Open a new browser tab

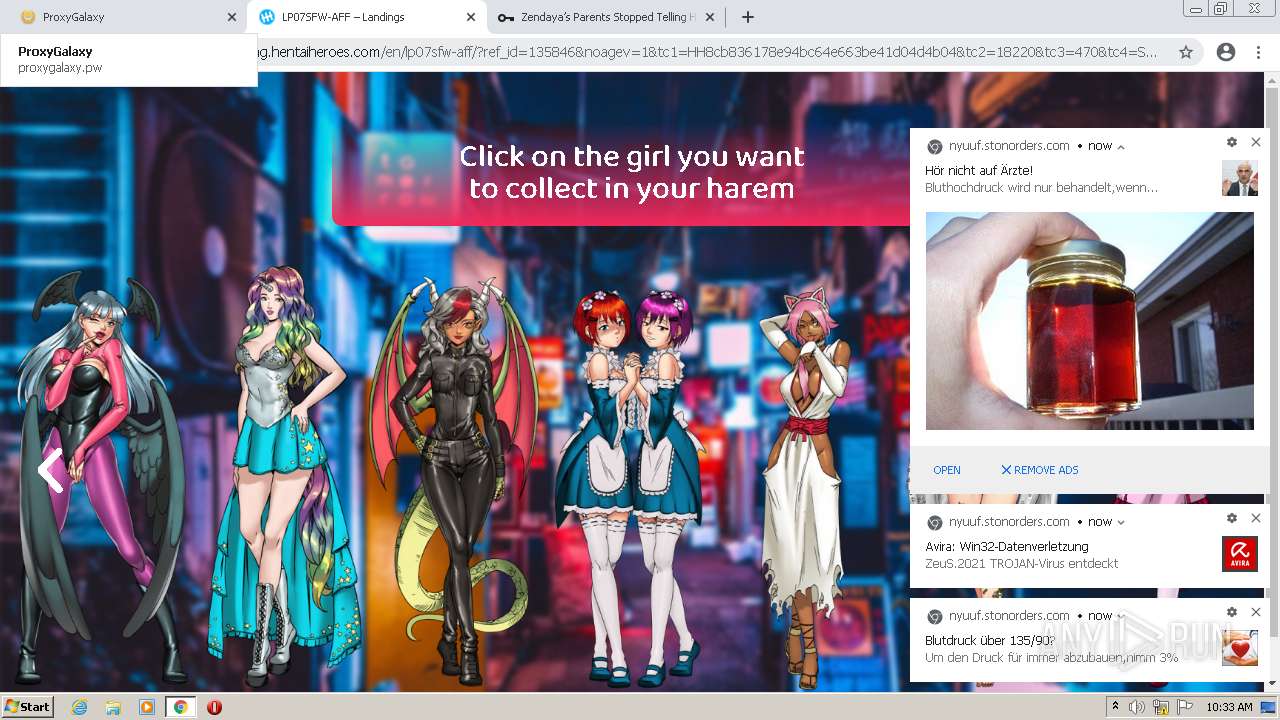click(748, 17)
